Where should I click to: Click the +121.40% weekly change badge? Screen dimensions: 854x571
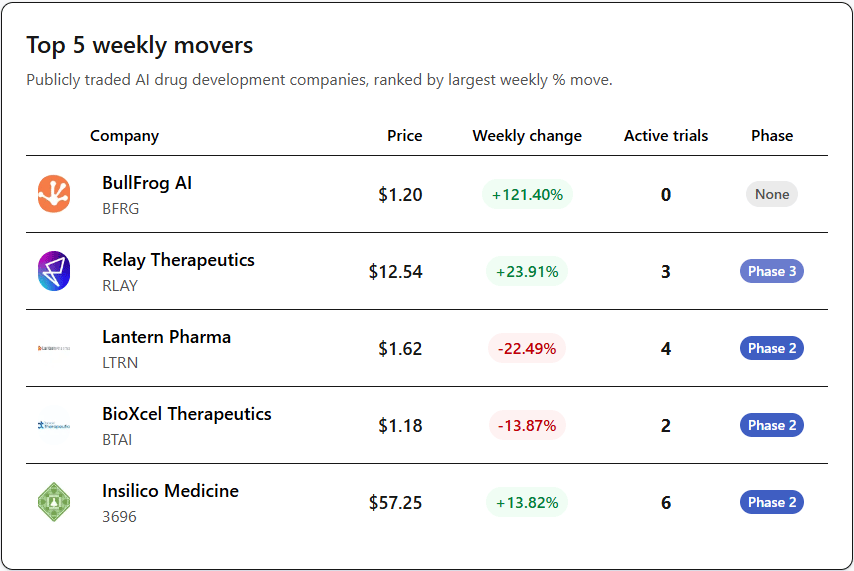(527, 195)
